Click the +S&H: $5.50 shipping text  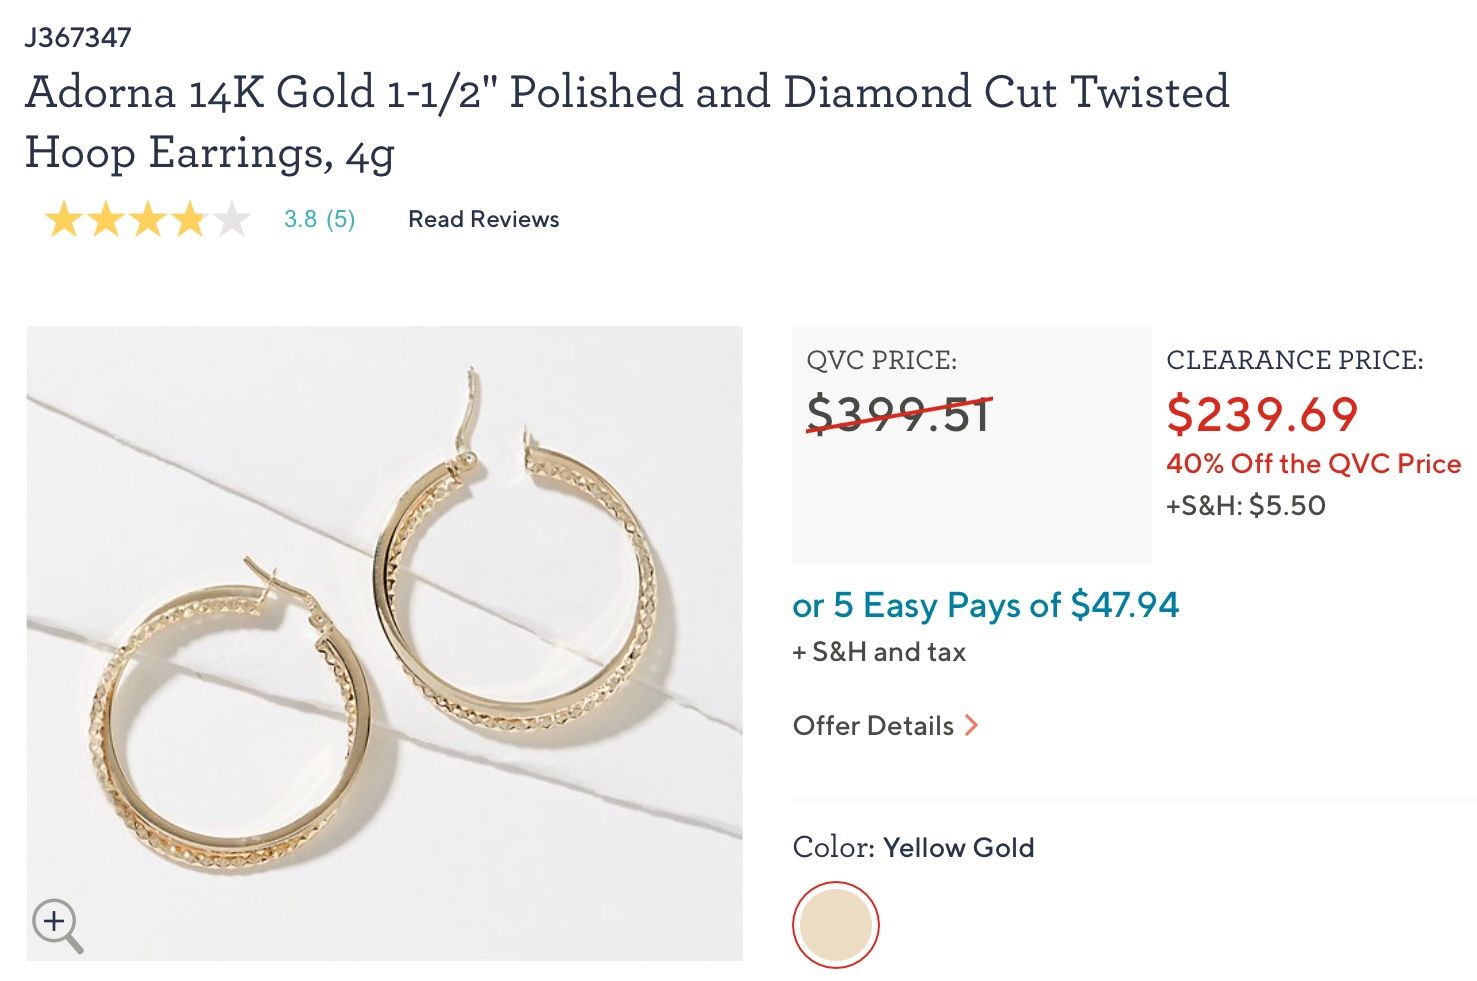1245,505
